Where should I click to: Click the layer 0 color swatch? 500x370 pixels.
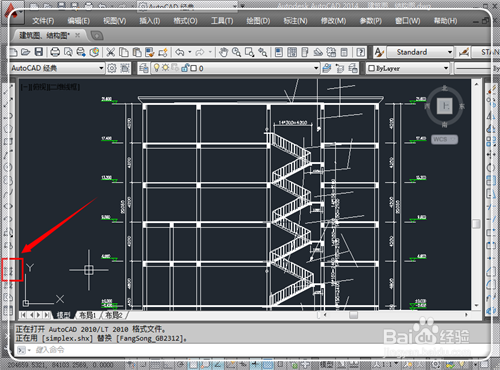[193, 68]
